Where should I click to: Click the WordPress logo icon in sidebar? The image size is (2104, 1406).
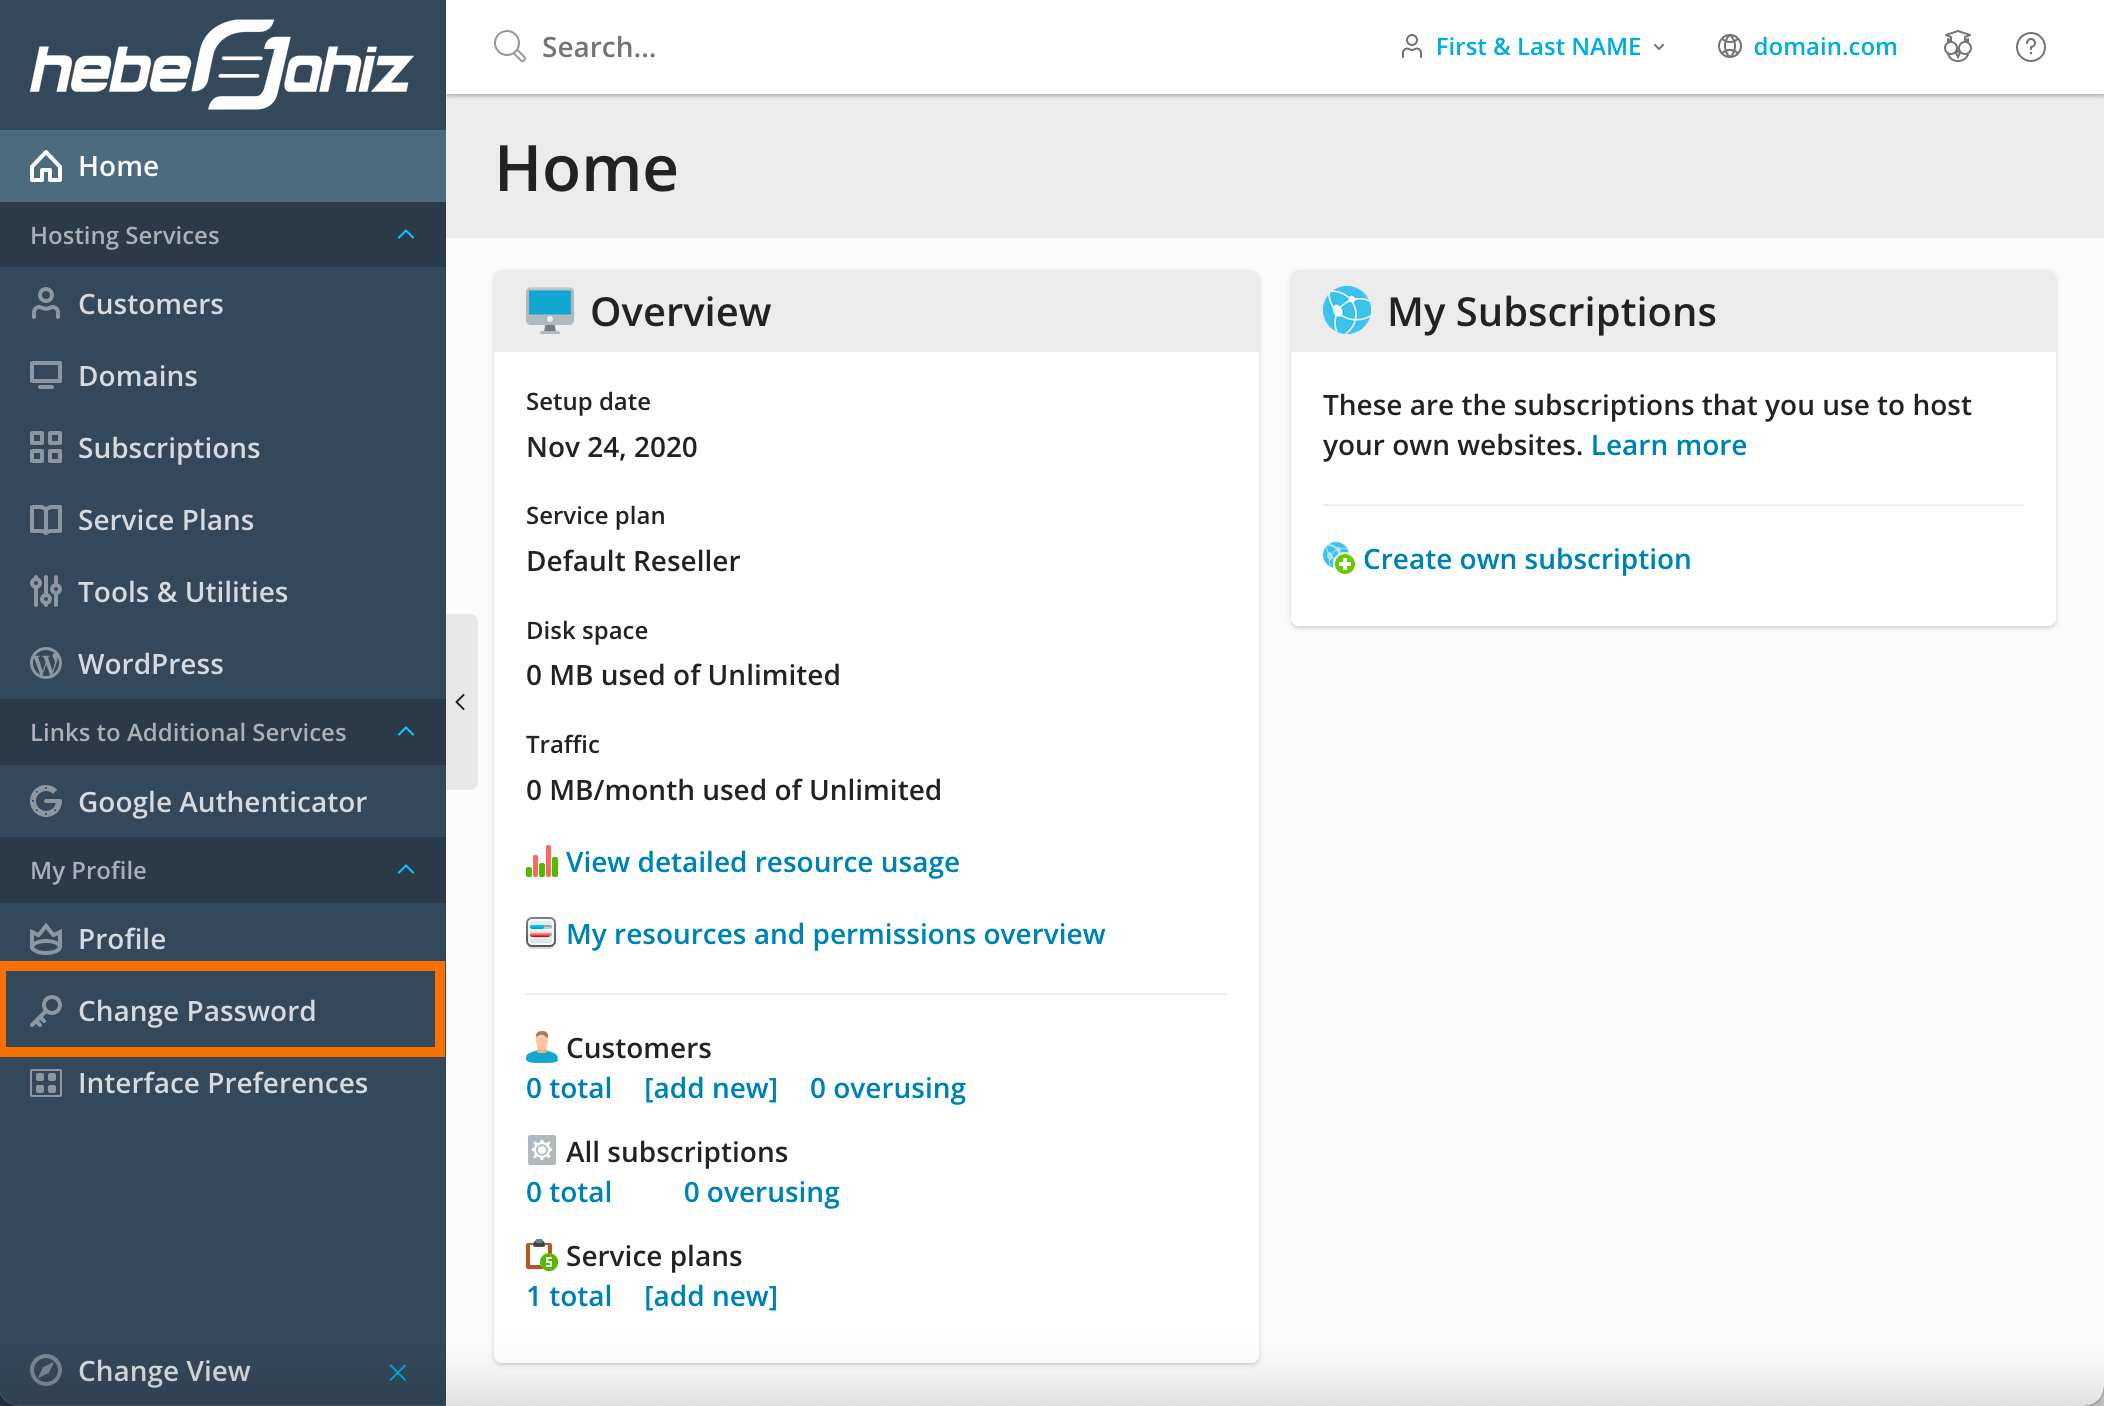(46, 664)
